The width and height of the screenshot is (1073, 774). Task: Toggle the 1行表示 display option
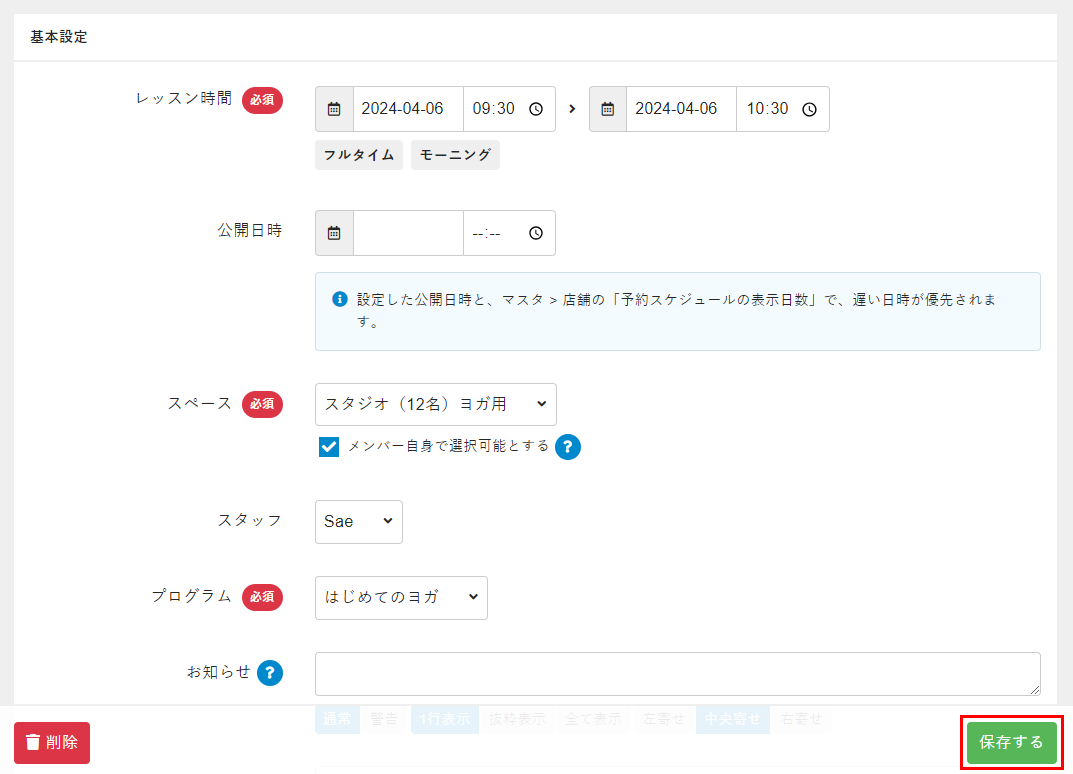click(x=441, y=719)
